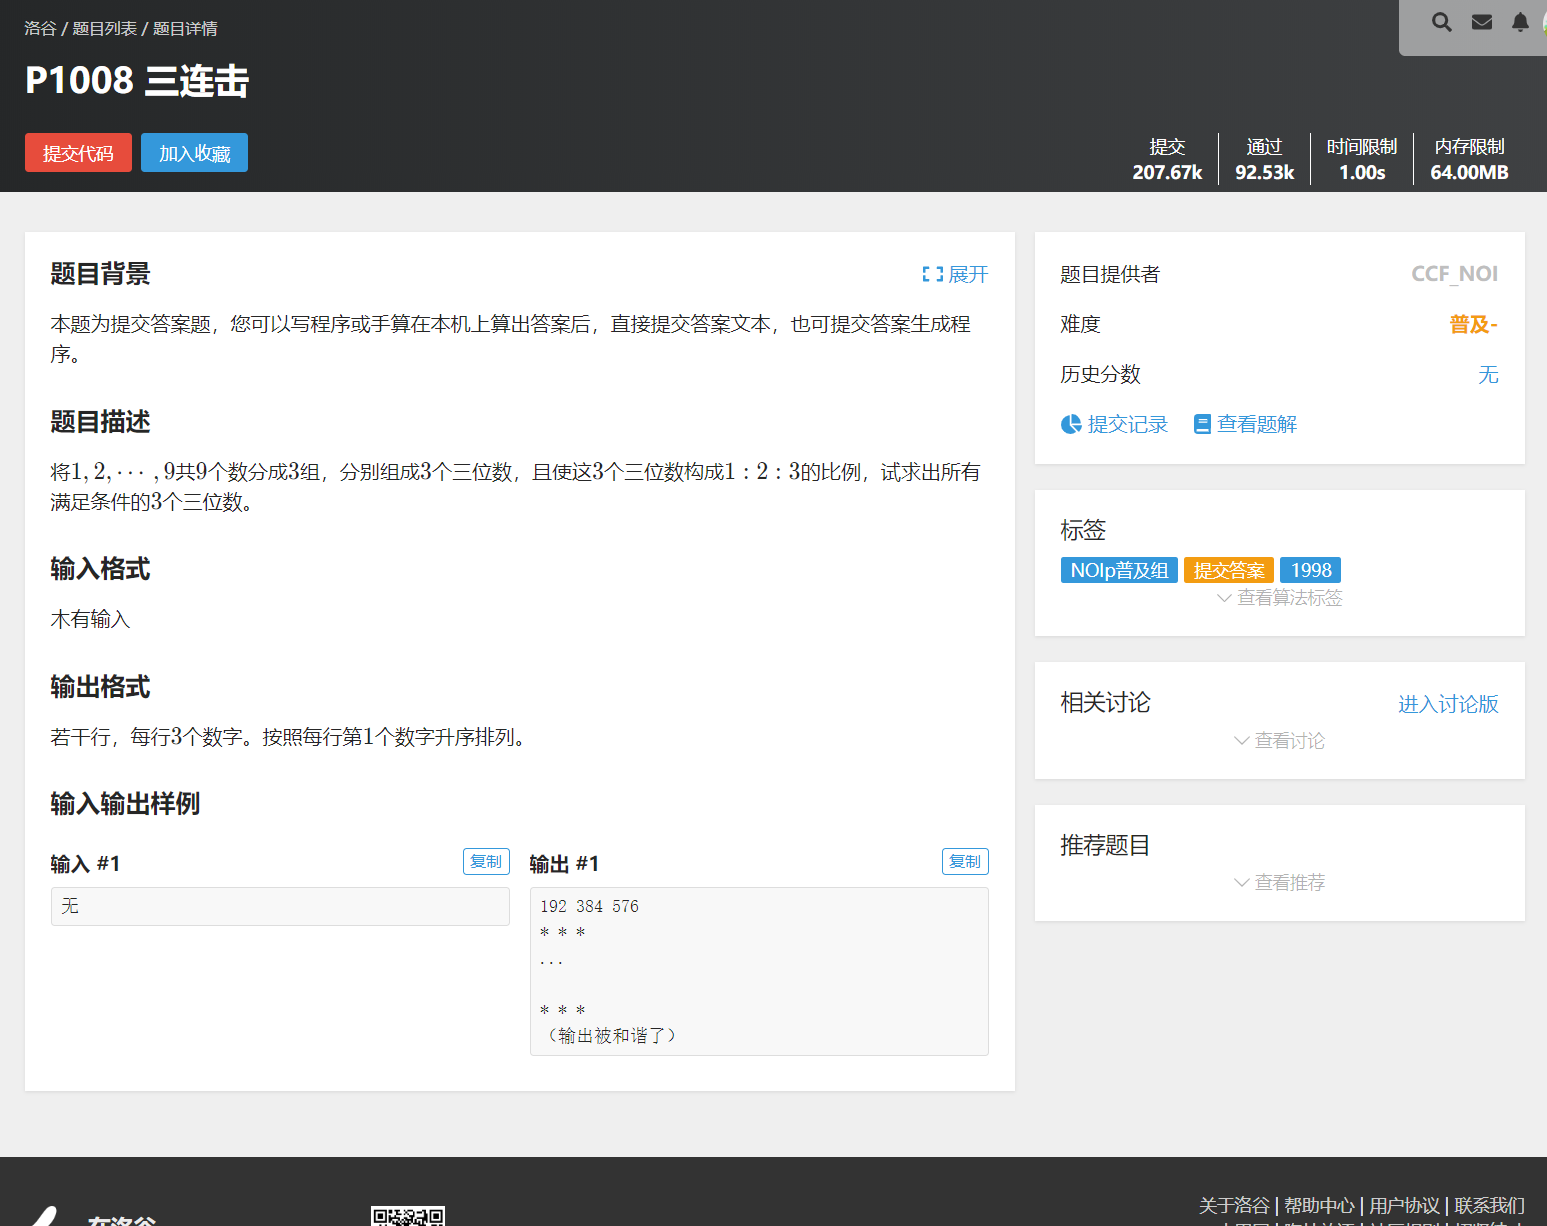Return to 洛谷 home via breadcrumb

[x=40, y=28]
